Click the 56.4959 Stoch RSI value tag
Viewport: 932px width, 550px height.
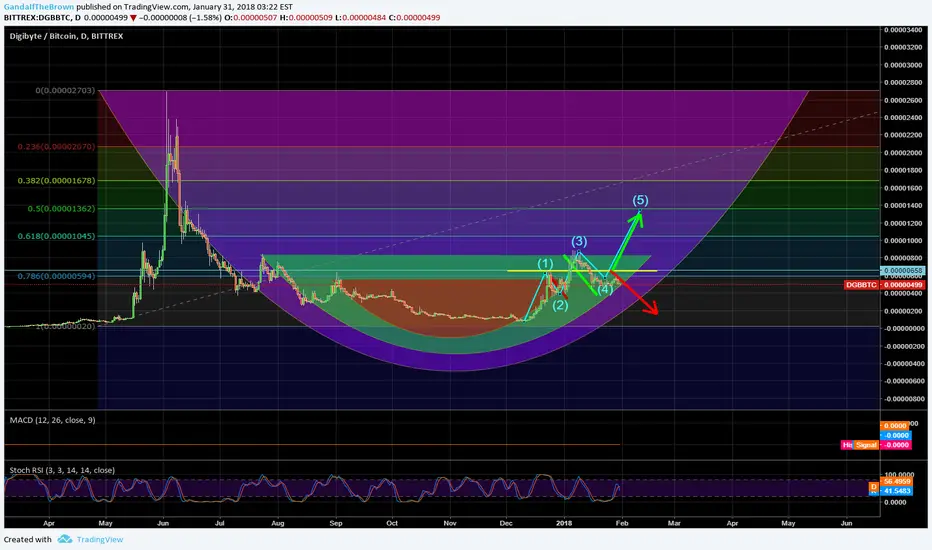coord(897,482)
